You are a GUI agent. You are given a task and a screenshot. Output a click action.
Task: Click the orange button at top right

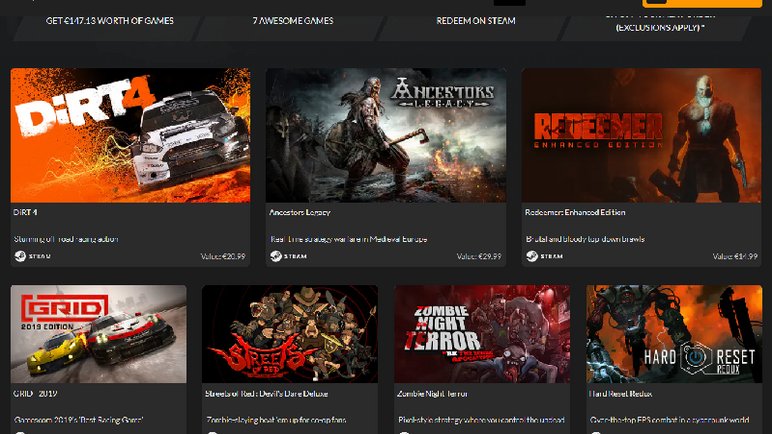tap(702, 3)
